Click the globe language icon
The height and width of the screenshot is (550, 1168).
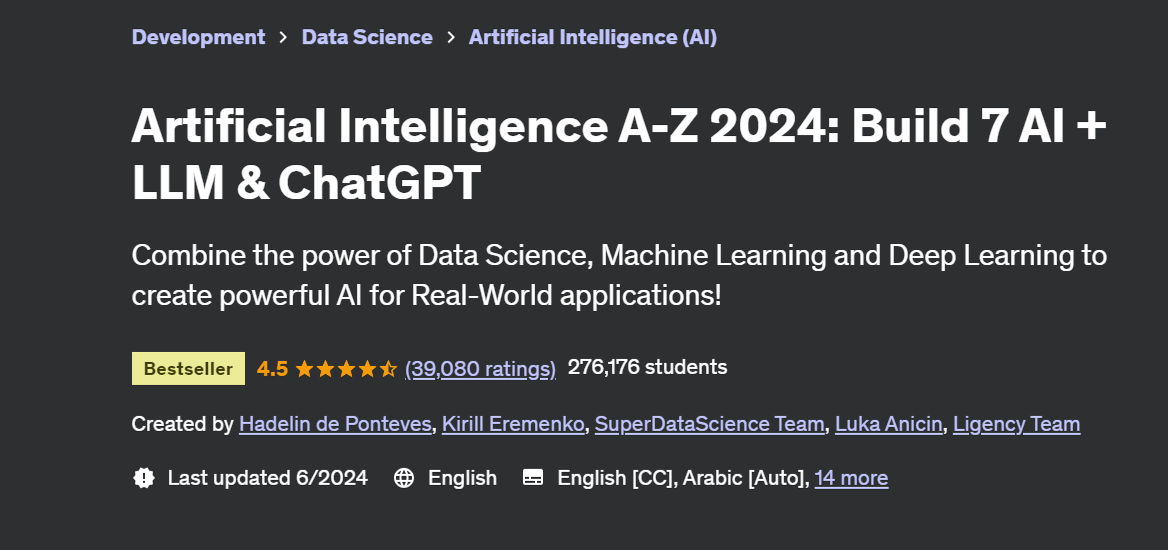404,478
